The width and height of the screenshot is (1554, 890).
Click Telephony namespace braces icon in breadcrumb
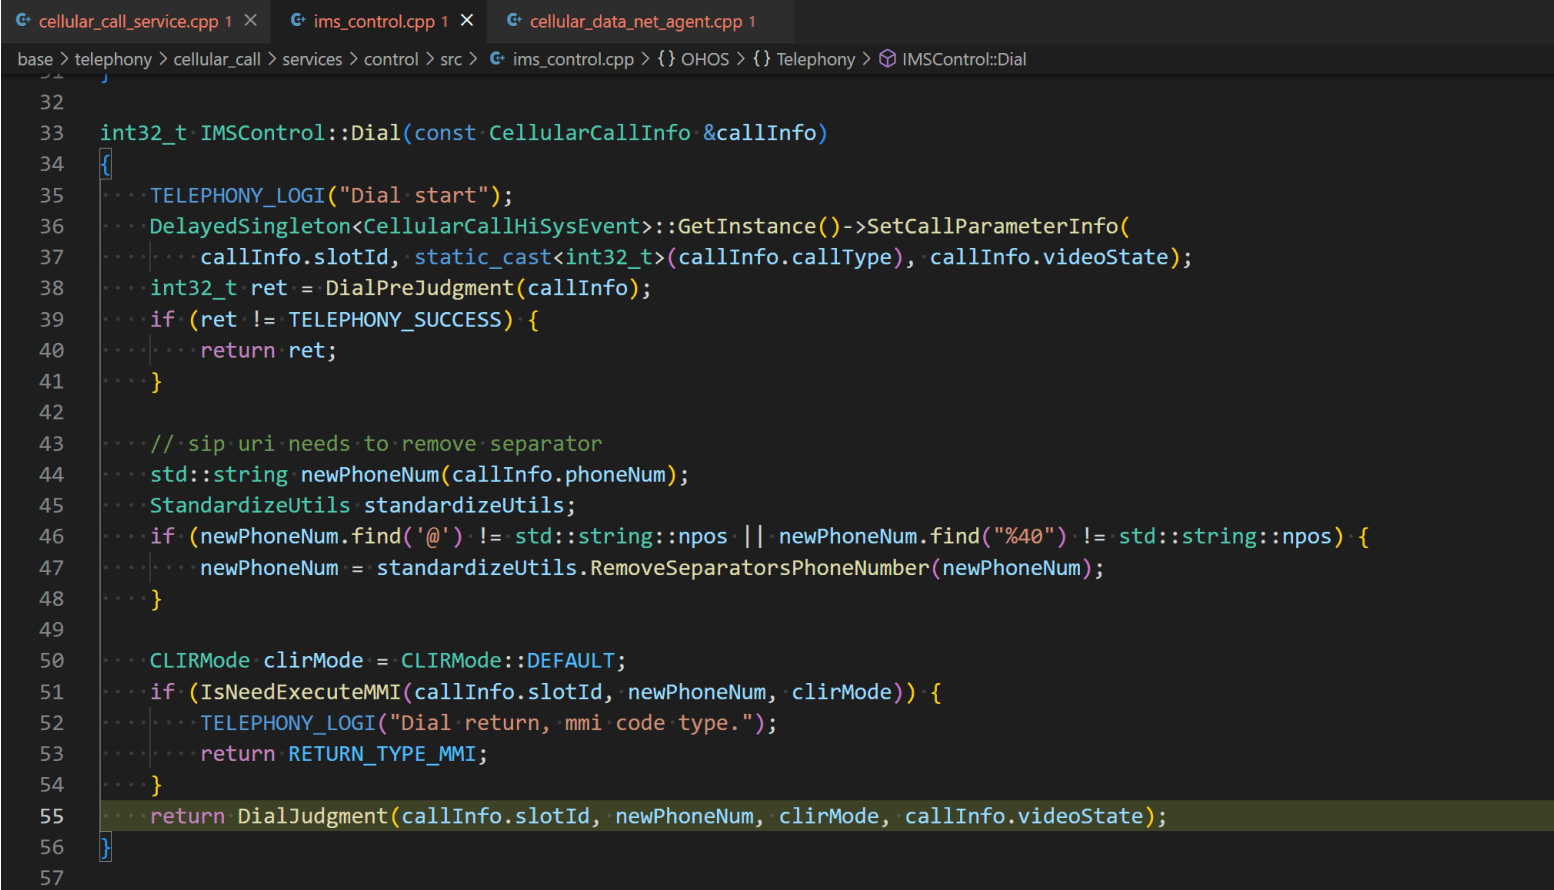click(762, 59)
